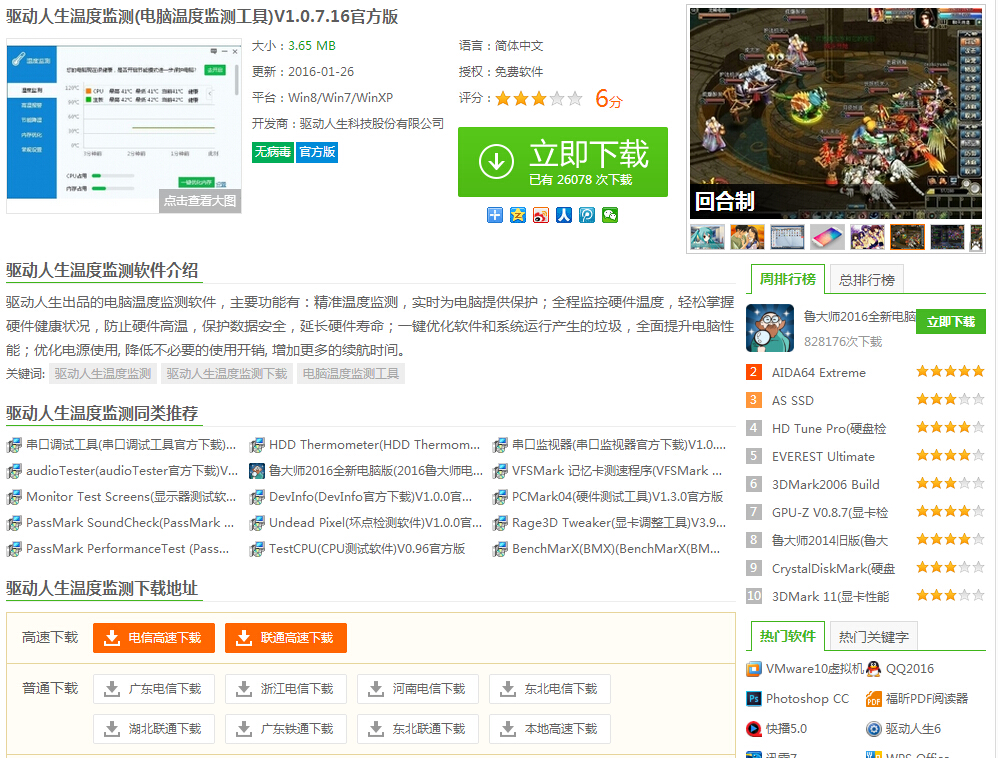998x758 pixels.
Task: Click the 电信高速下载 orange button
Action: (x=153, y=638)
